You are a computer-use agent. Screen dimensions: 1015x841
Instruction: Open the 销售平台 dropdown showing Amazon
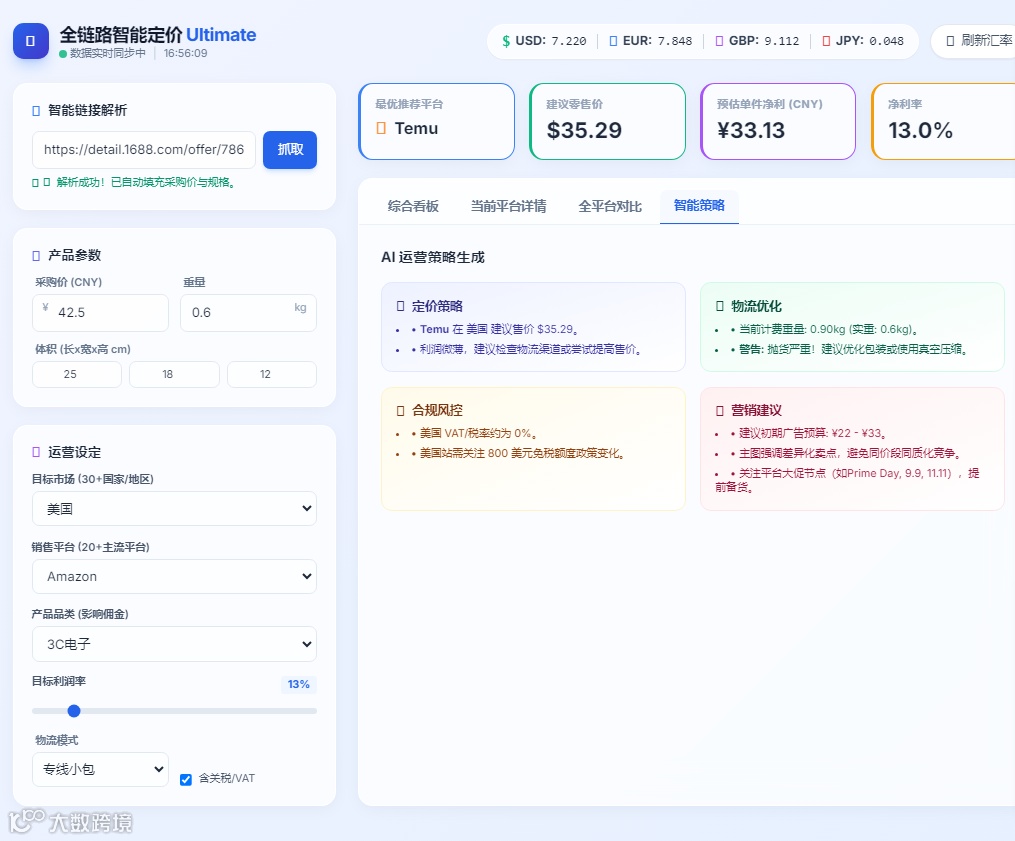click(174, 576)
